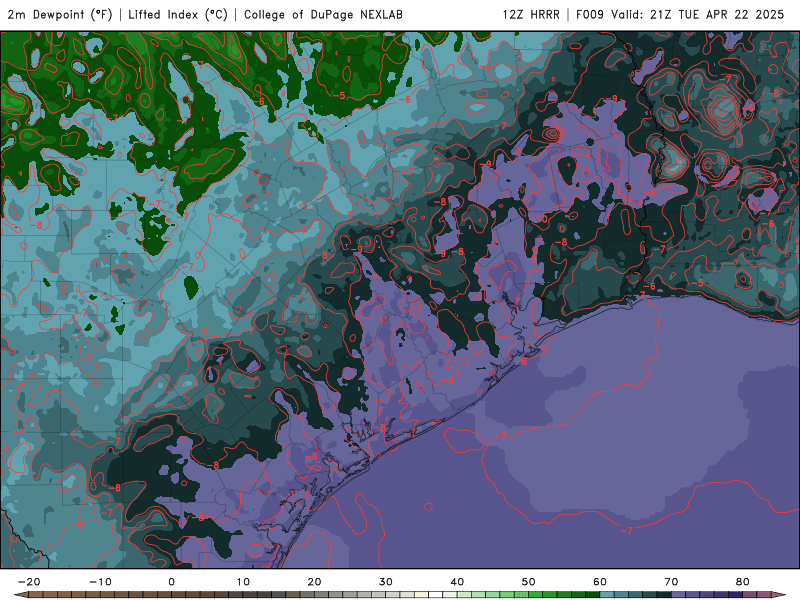Screen dimensions: 800x600
Task: Click the 80 label on the color scale
Action: coord(743,582)
